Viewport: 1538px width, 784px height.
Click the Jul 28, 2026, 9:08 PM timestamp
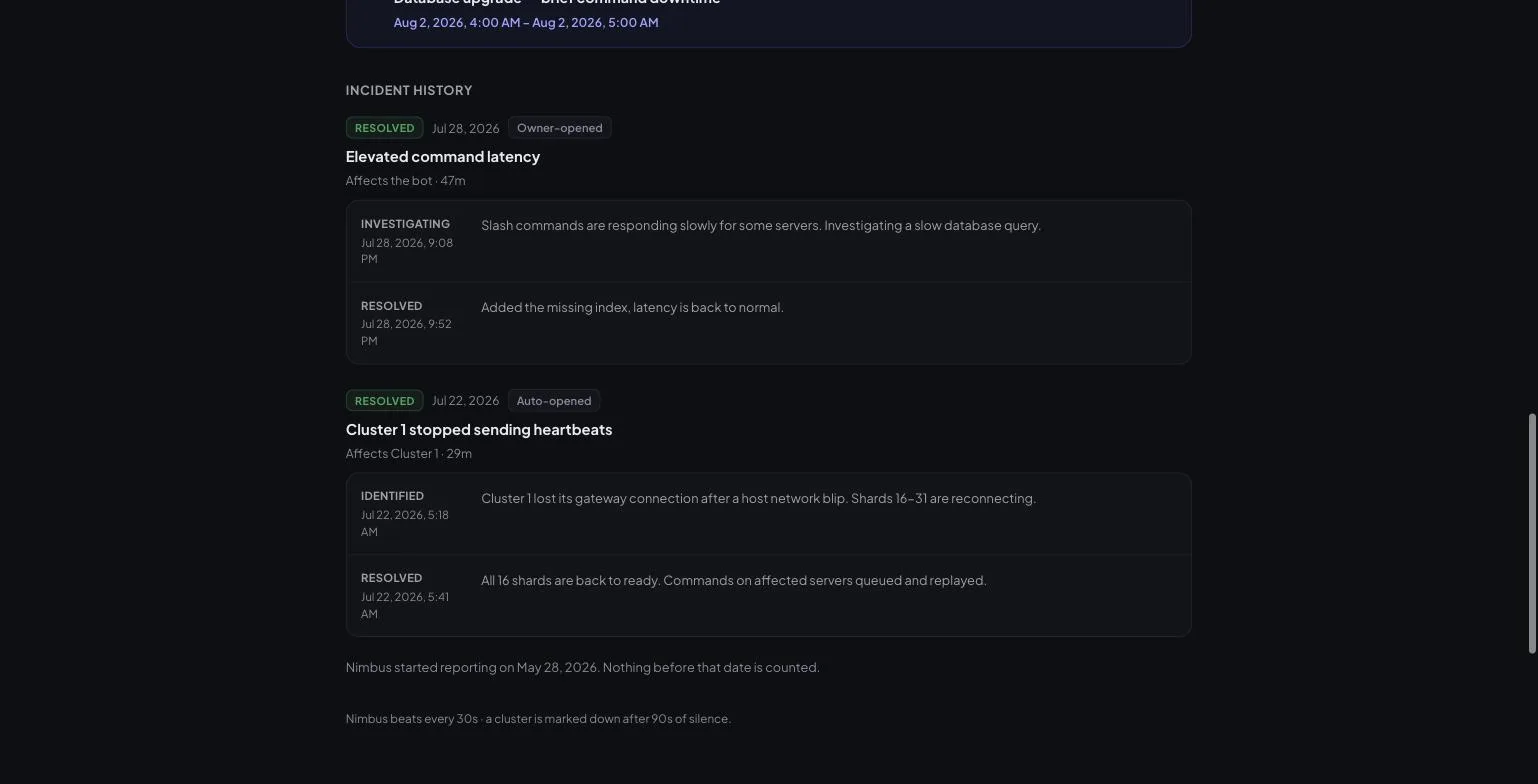[x=407, y=251]
